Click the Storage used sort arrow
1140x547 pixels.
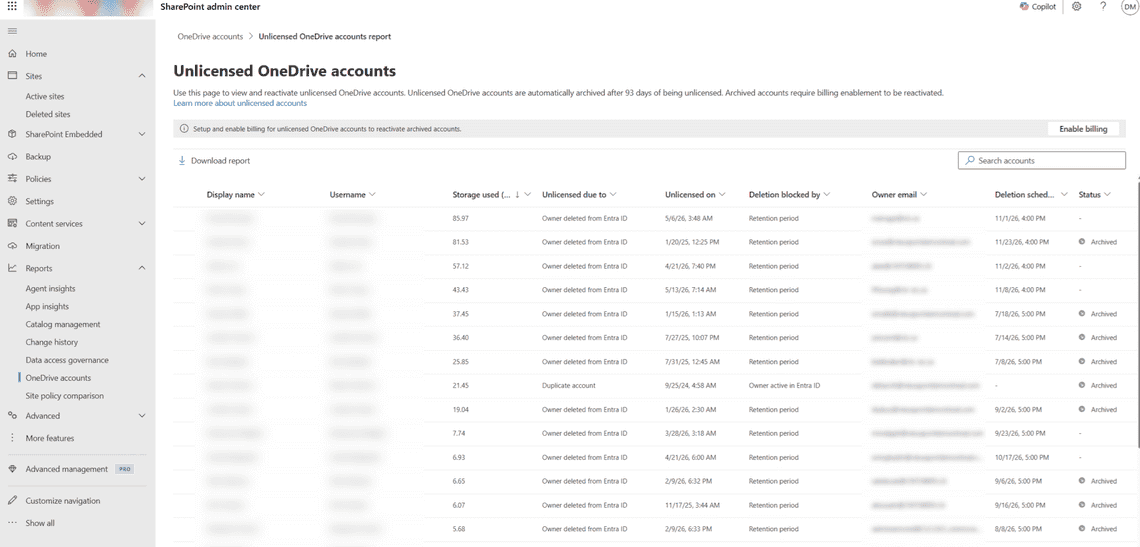point(517,194)
